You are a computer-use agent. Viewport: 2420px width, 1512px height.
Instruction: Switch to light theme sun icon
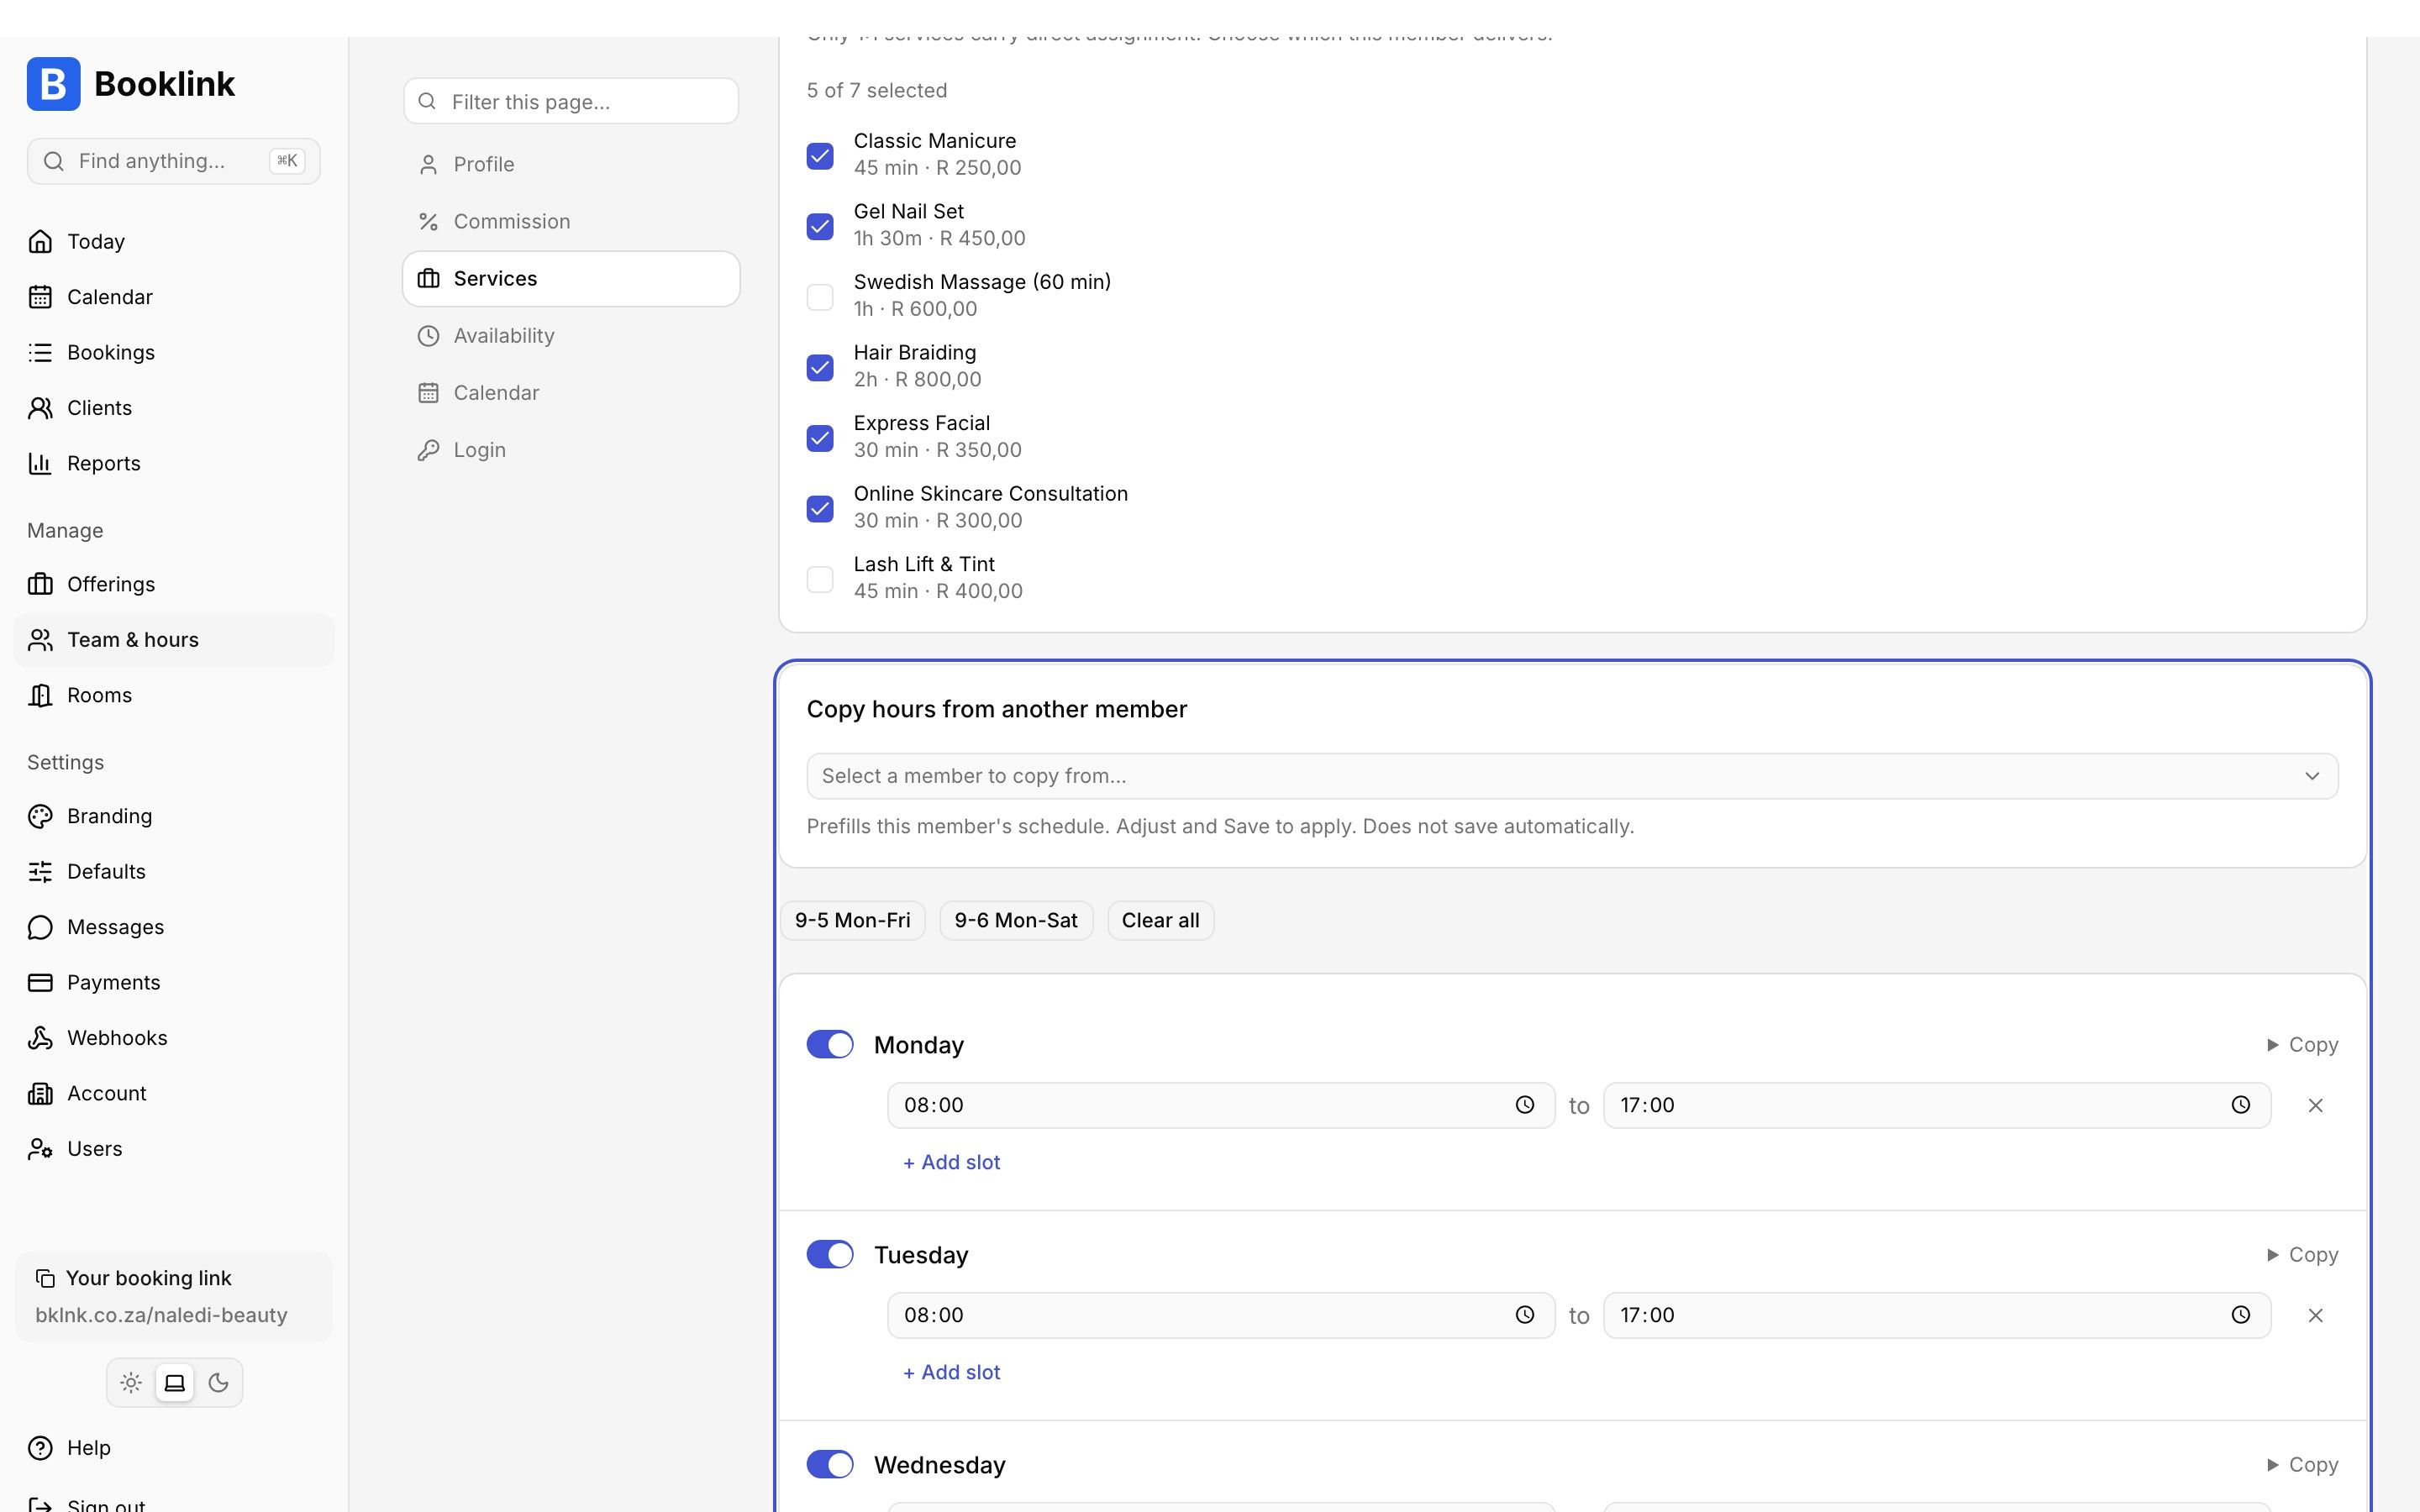point(131,1383)
